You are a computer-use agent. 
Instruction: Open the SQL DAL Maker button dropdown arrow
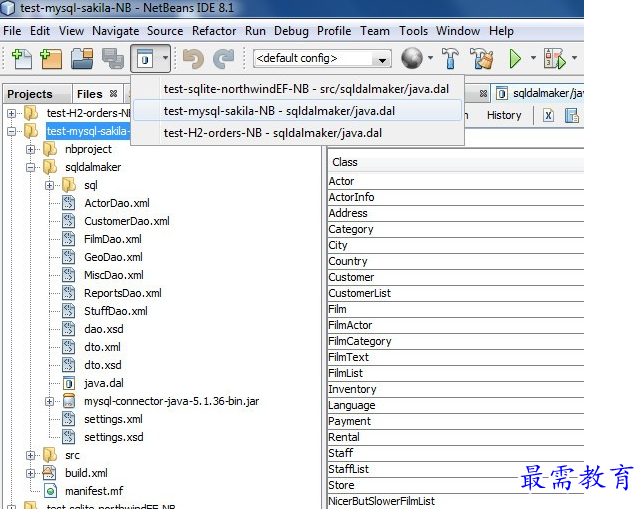165,58
